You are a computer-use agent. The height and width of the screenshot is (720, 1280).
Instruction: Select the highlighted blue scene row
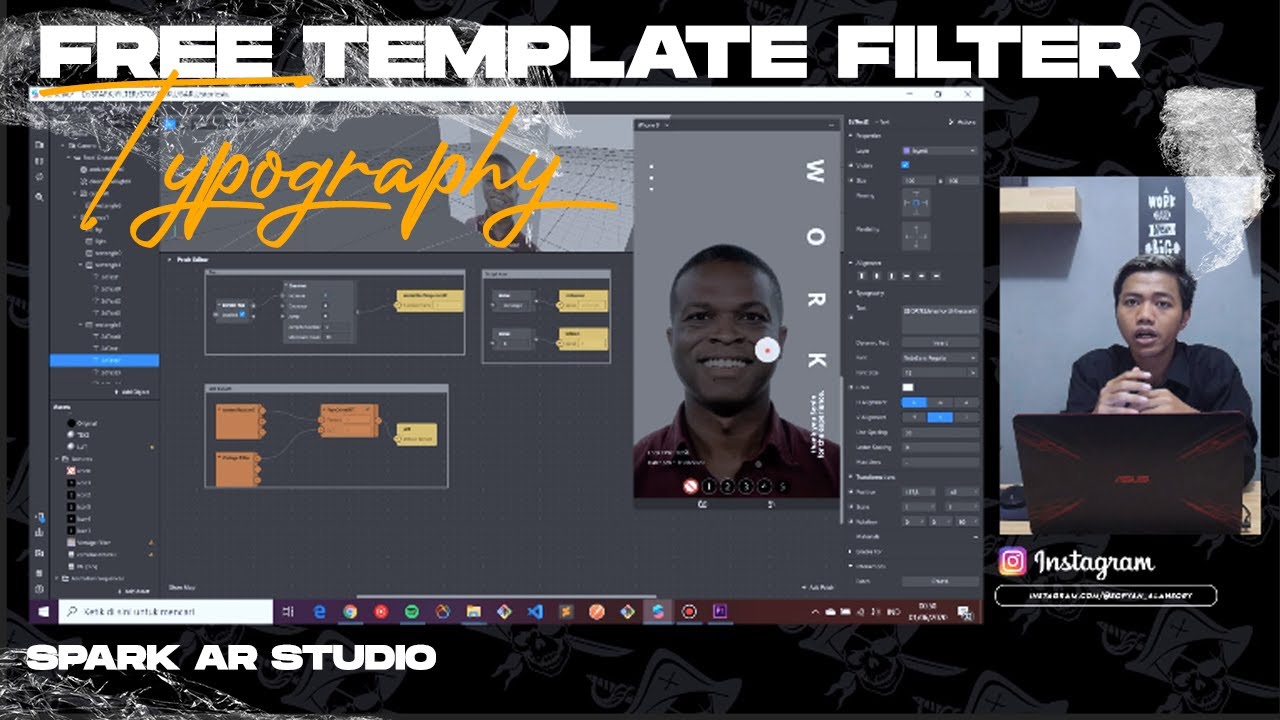click(104, 360)
